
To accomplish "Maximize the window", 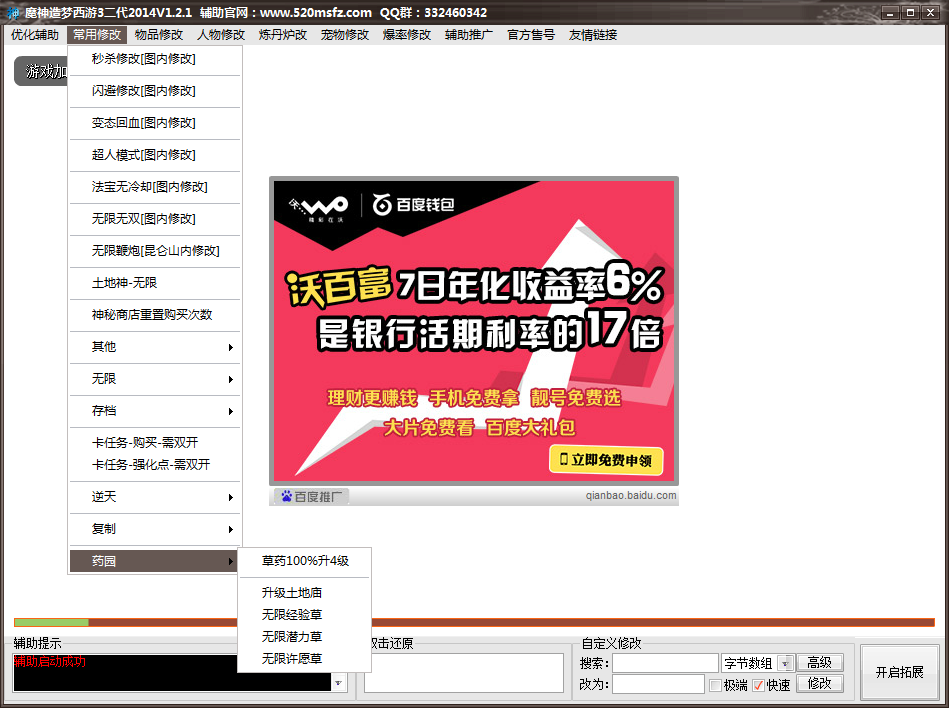I will 910,13.
